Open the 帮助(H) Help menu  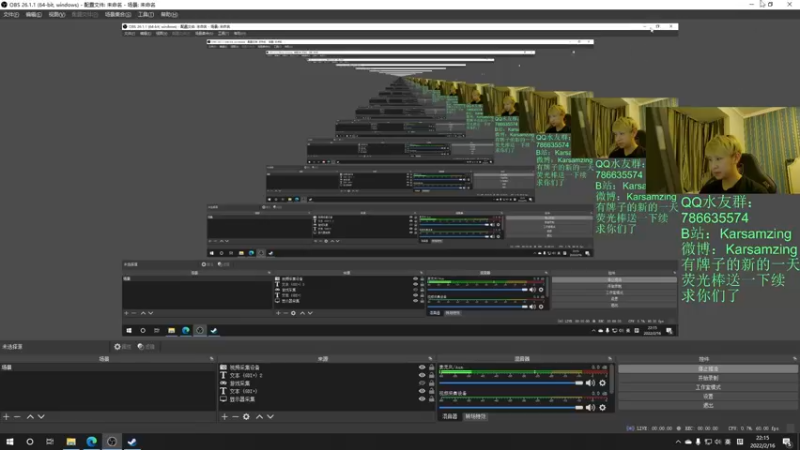coord(169,15)
